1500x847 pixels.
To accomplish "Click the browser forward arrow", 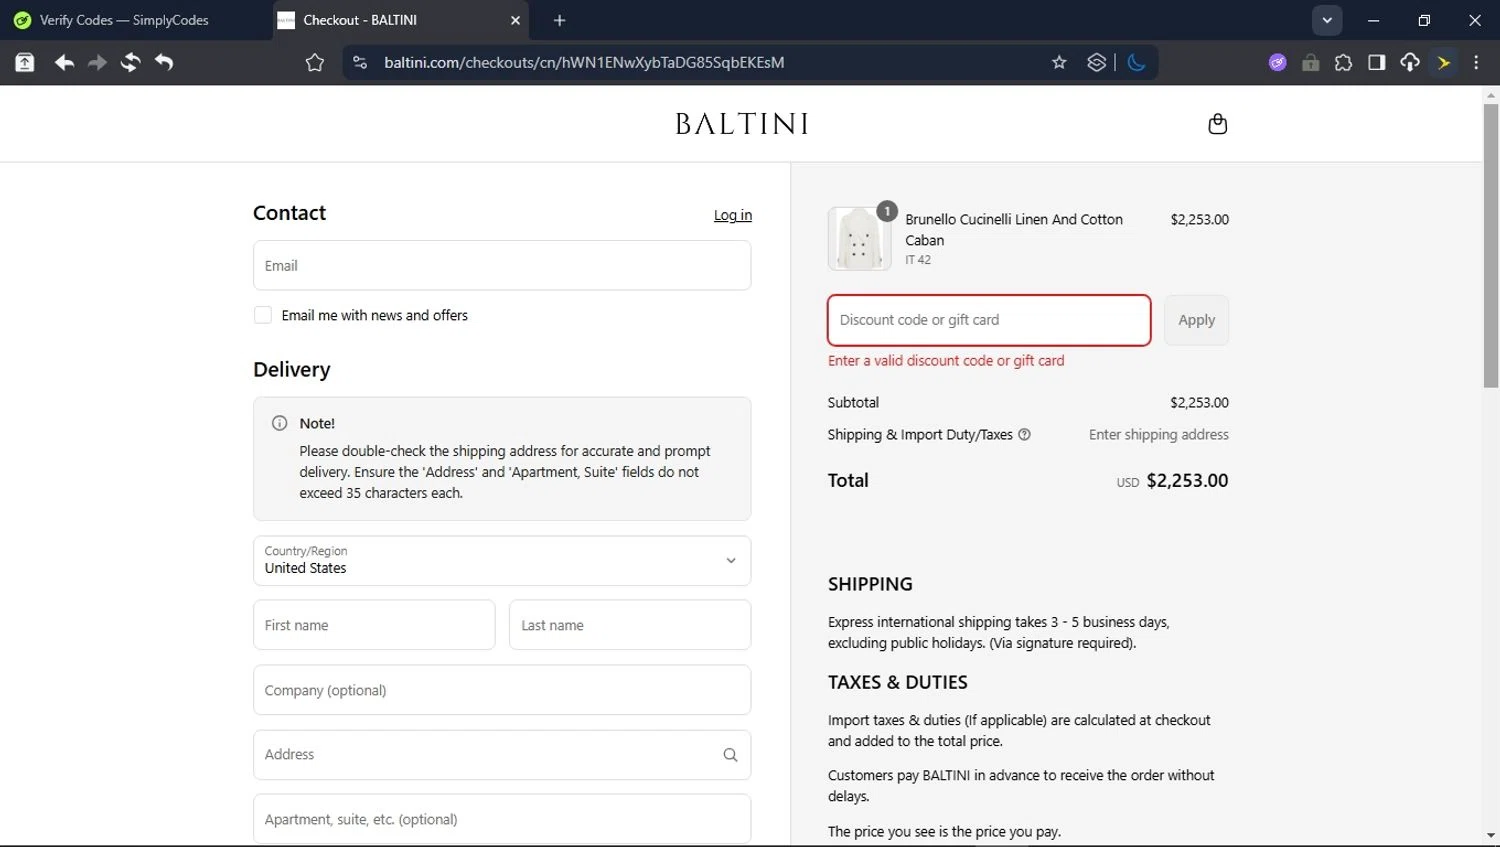I will 97,63.
